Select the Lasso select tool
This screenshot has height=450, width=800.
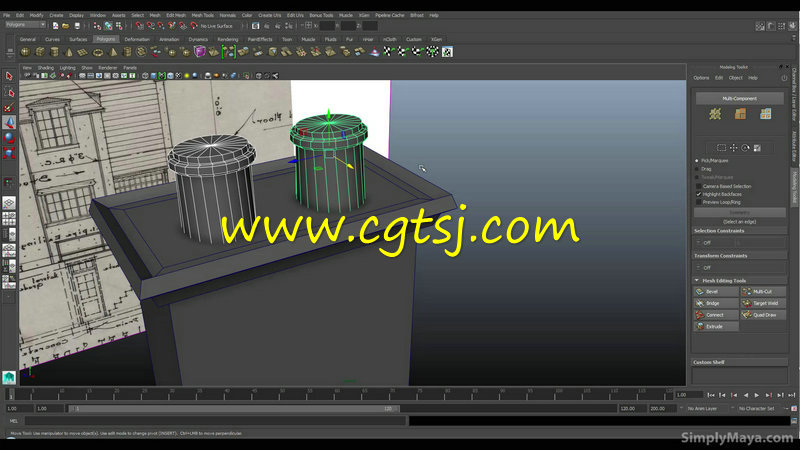[x=9, y=92]
